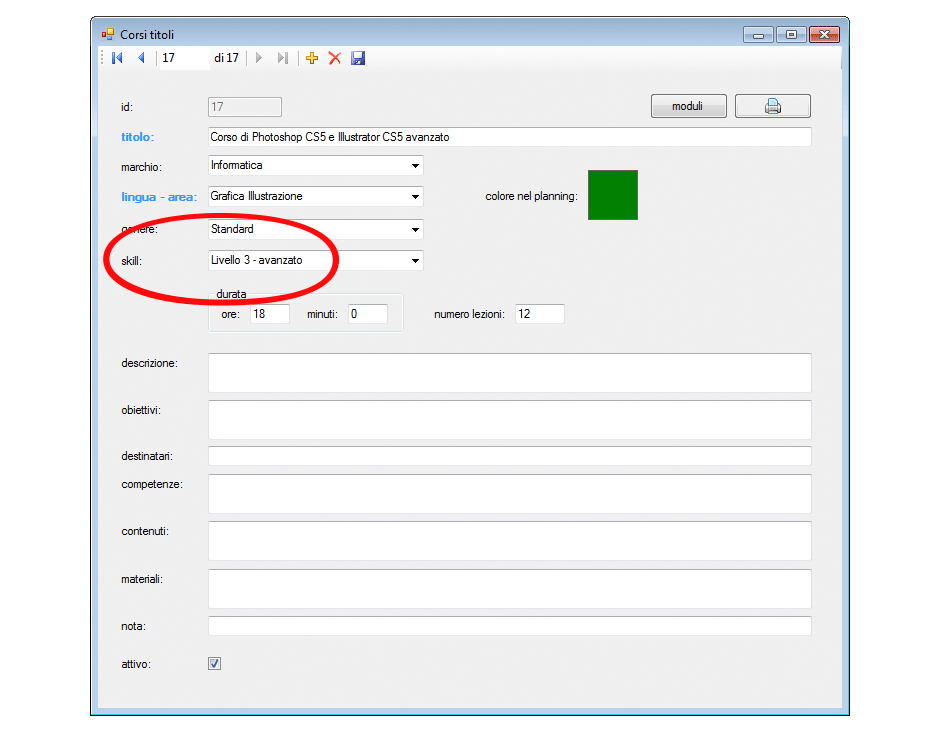Delete current record with red X
The image size is (940, 732).
click(335, 58)
